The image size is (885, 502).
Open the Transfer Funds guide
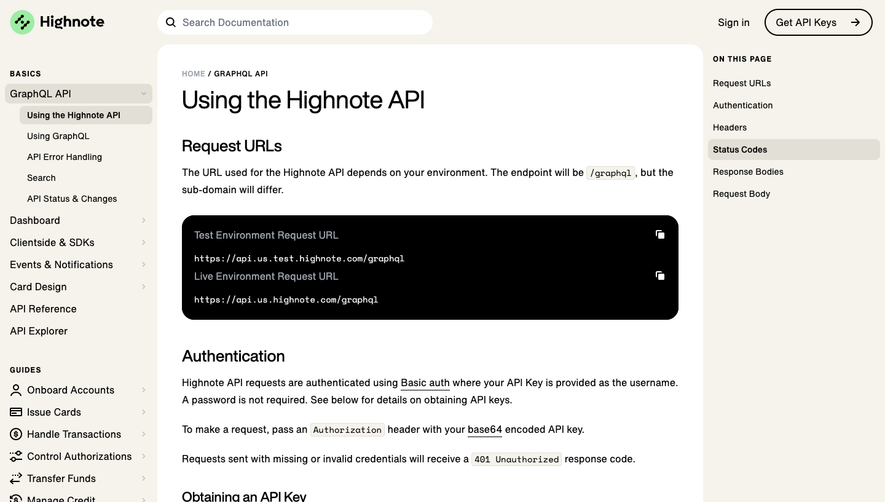[61, 478]
